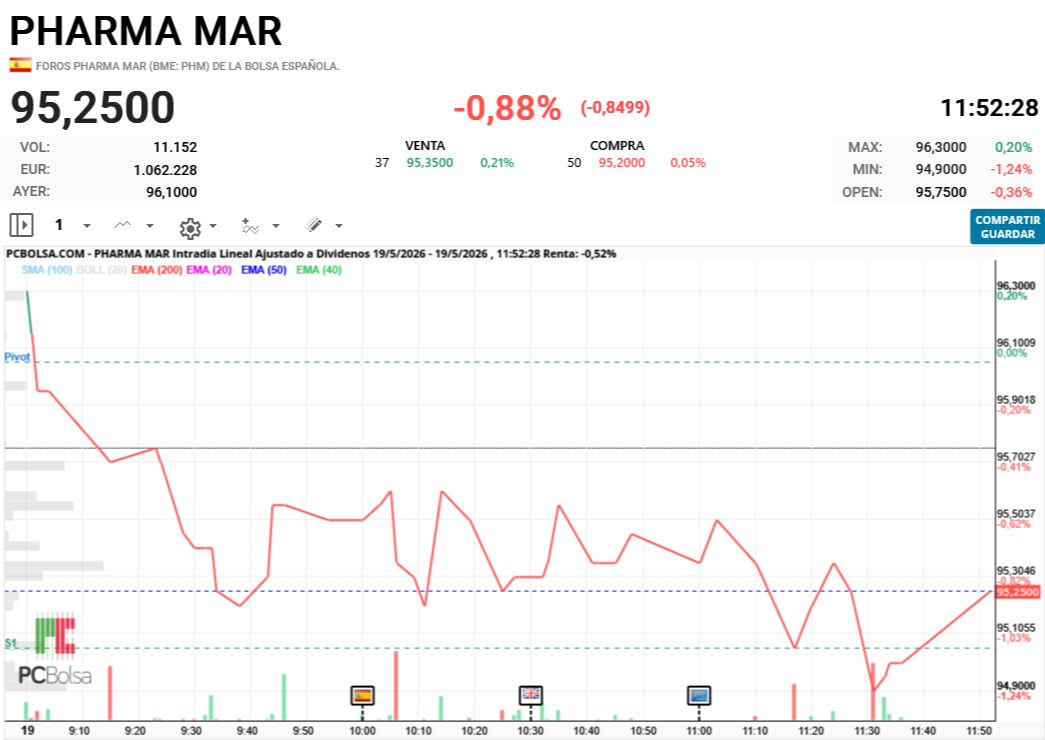This screenshot has width=1045, height=740.
Task: Open the chart type line icon
Action: point(123,225)
